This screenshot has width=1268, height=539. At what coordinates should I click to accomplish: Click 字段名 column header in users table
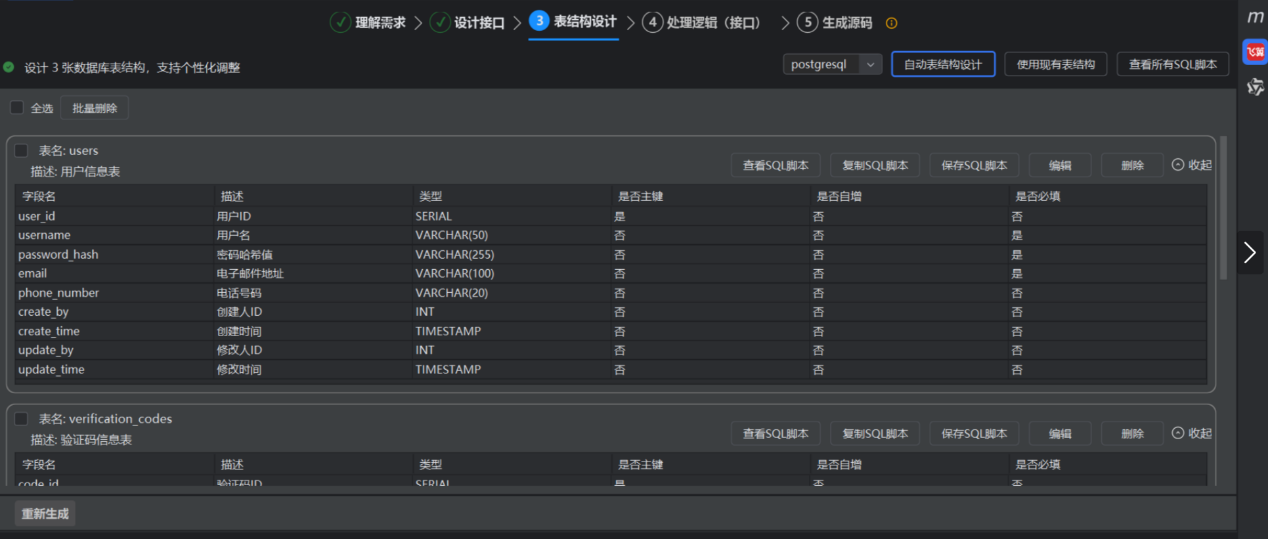tap(114, 196)
